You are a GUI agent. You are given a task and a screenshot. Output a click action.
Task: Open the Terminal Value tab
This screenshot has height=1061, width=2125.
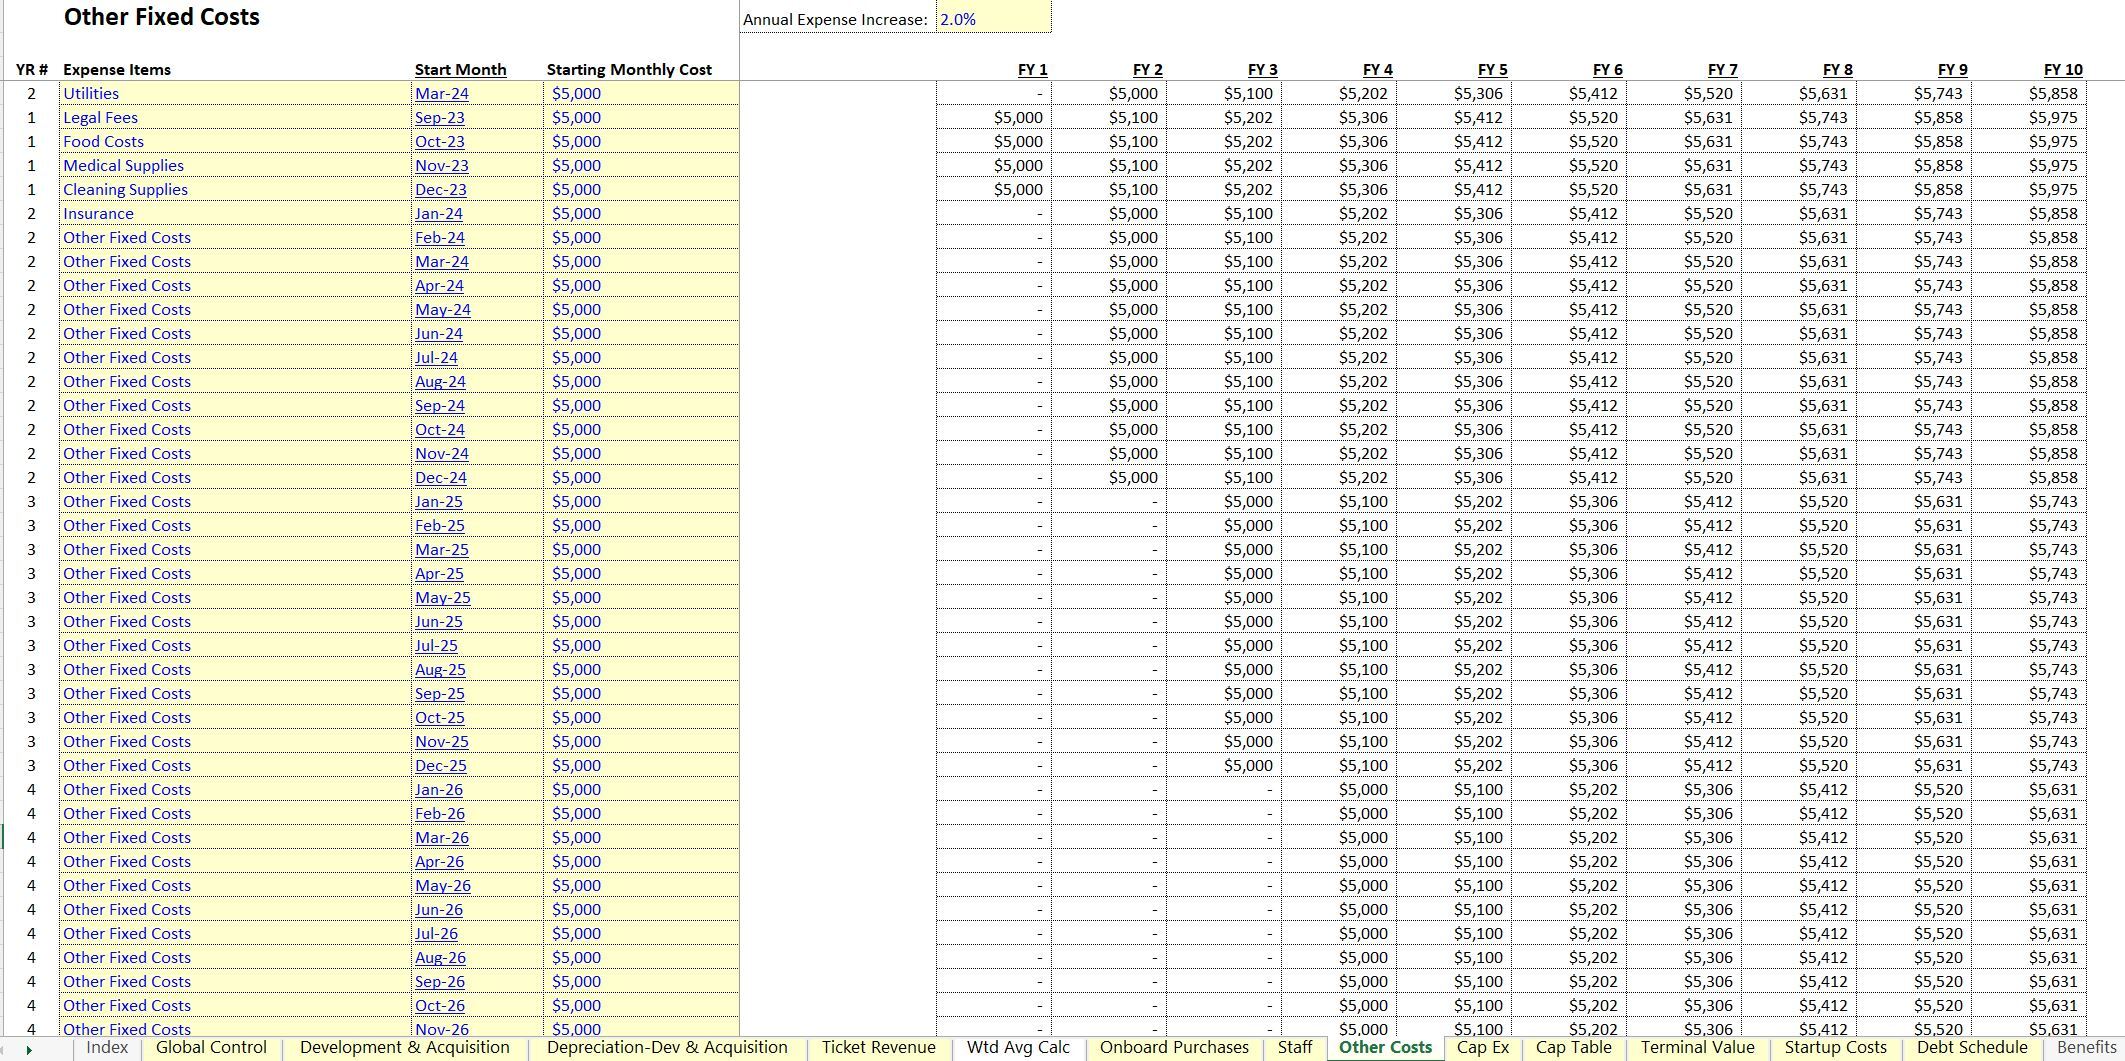(1698, 1047)
